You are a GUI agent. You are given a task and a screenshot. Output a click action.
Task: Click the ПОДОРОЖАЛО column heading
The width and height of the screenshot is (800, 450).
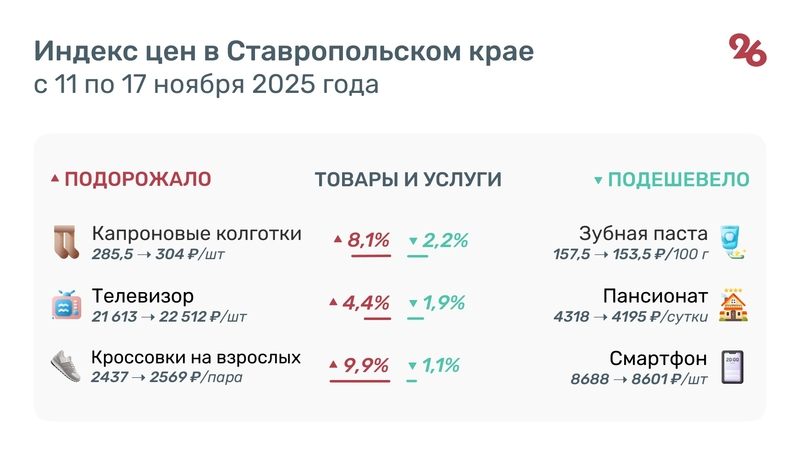[137, 180]
